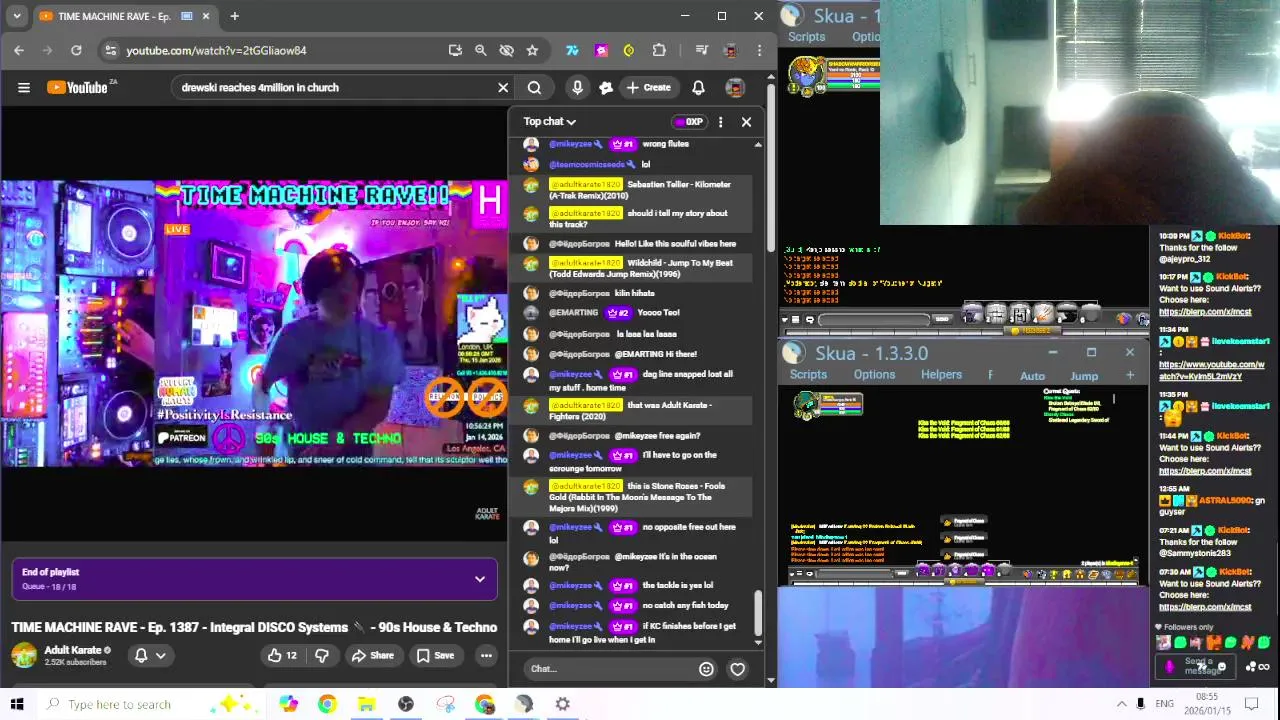Click the Create button on YouTube

coord(648,87)
